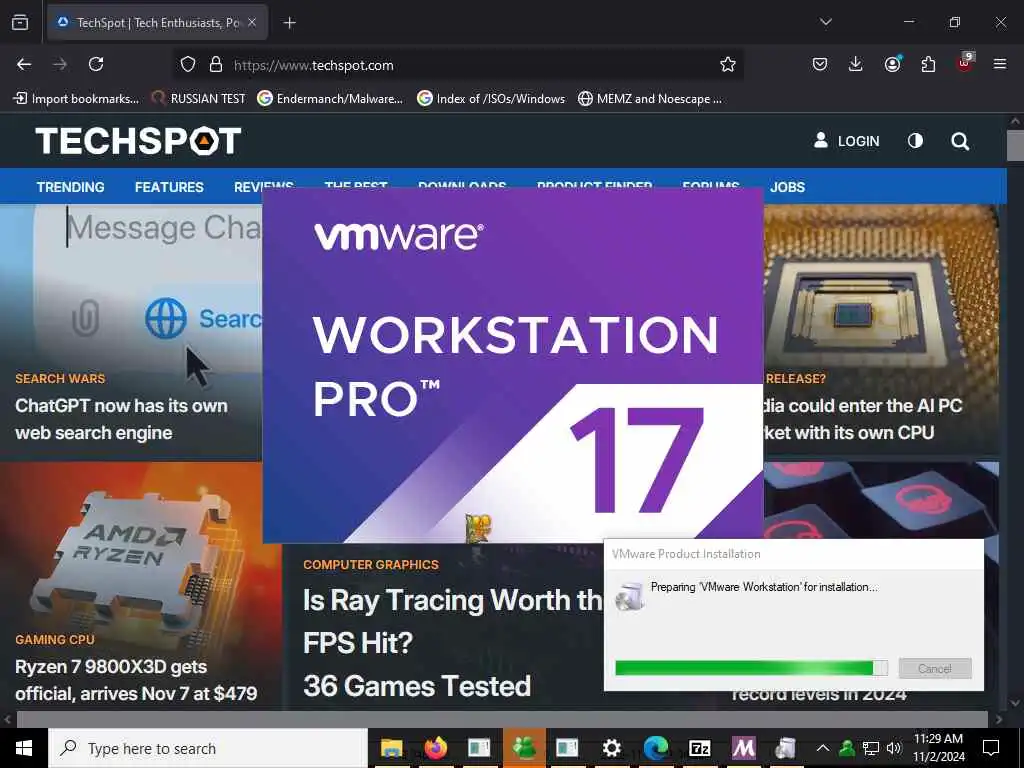Reload the current page

click(96, 65)
